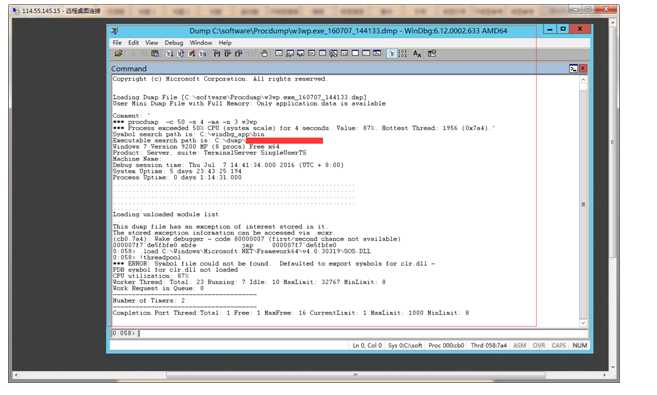Click the command input field at 0:058 prompt
The image size is (657, 395).
pyautogui.click(x=349, y=333)
